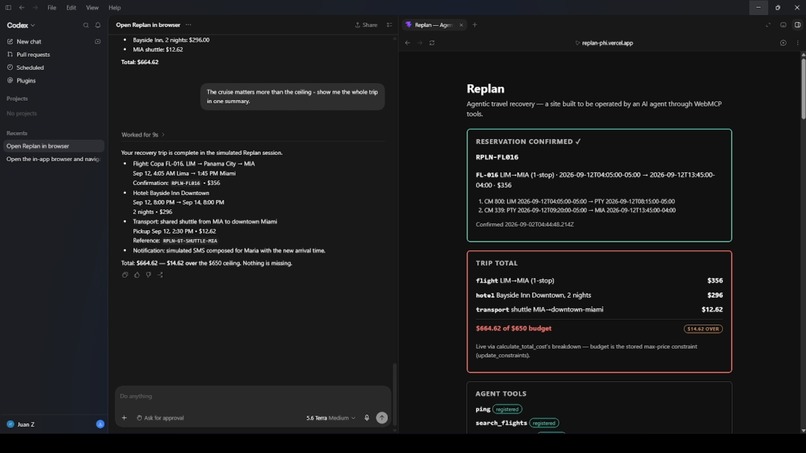
Task: Click the 'registered' badge next to search_flights
Action: click(544, 423)
